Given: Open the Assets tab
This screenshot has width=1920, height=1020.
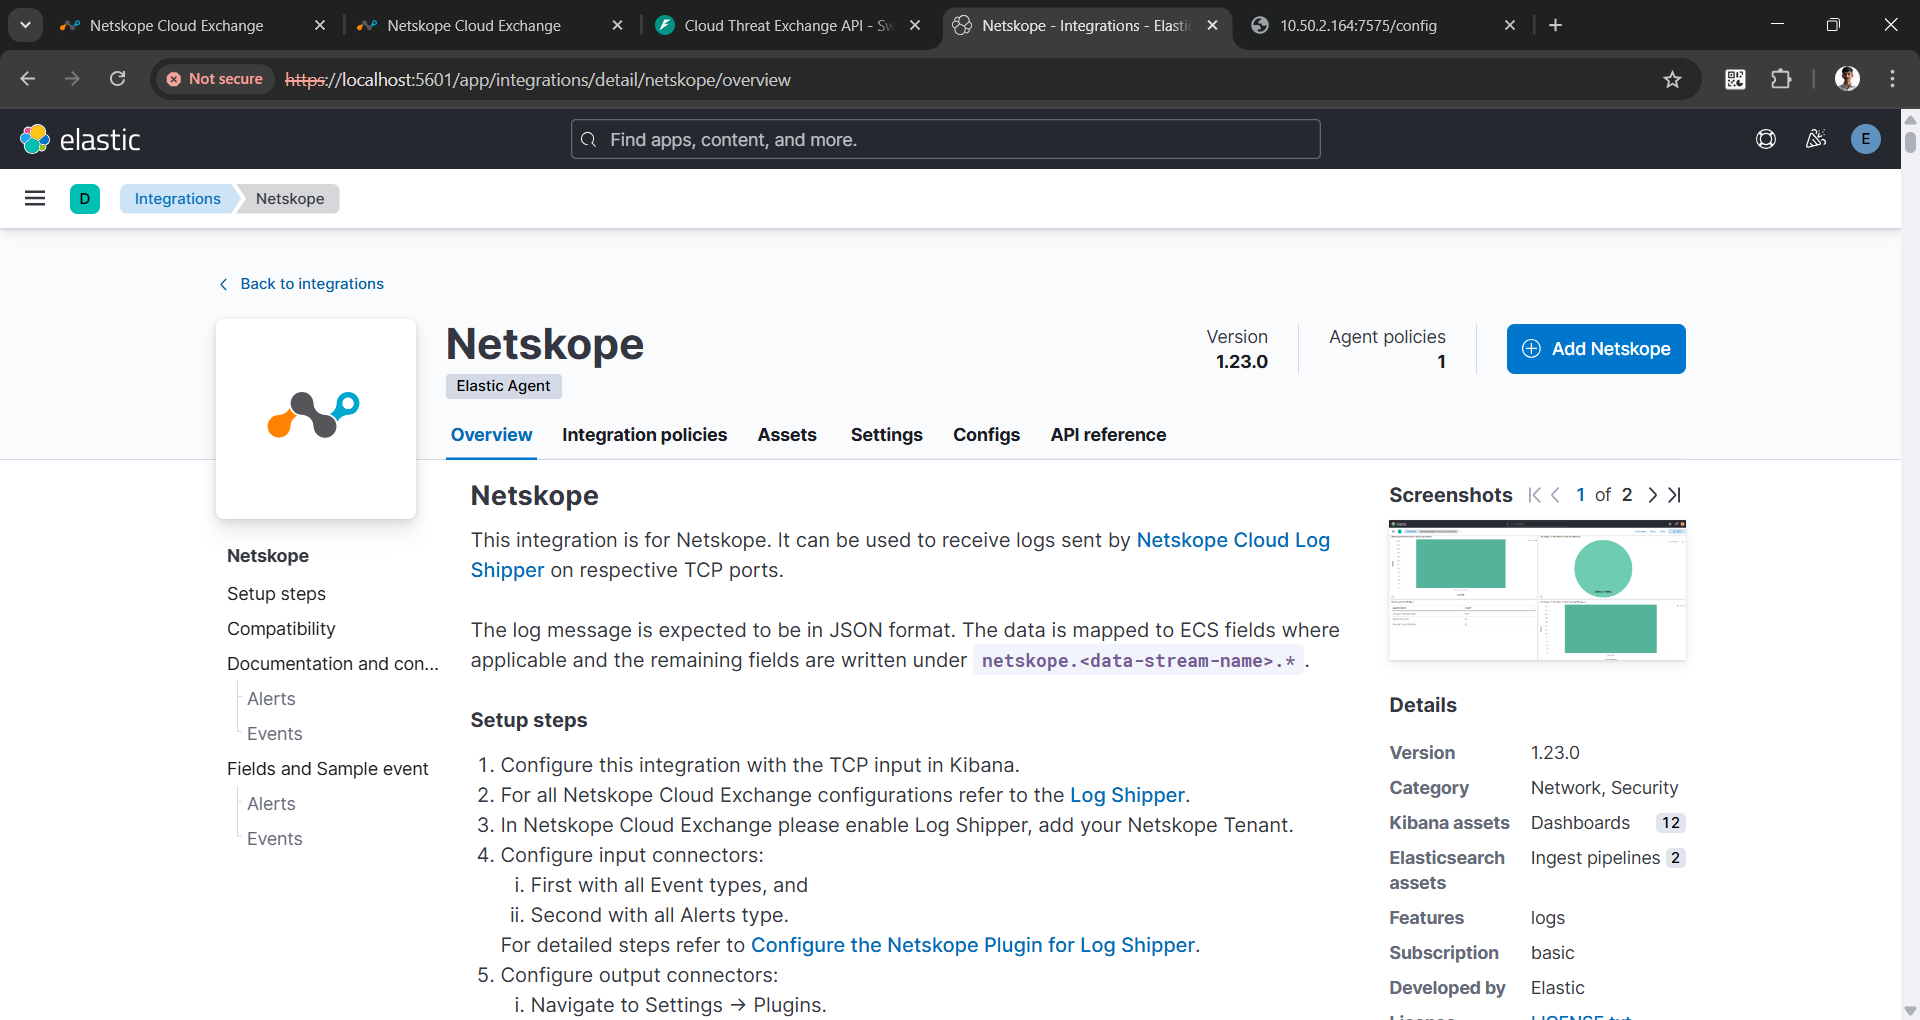Looking at the screenshot, I should [787, 435].
